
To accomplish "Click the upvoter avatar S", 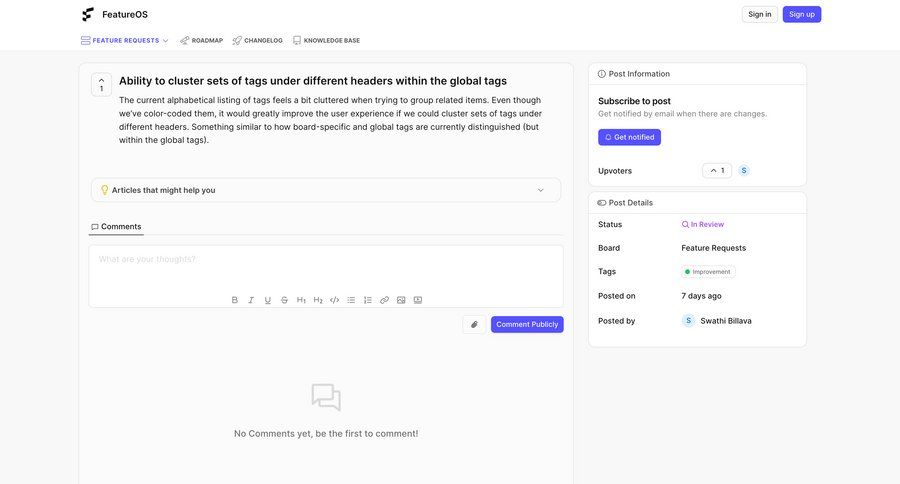I will 744,171.
